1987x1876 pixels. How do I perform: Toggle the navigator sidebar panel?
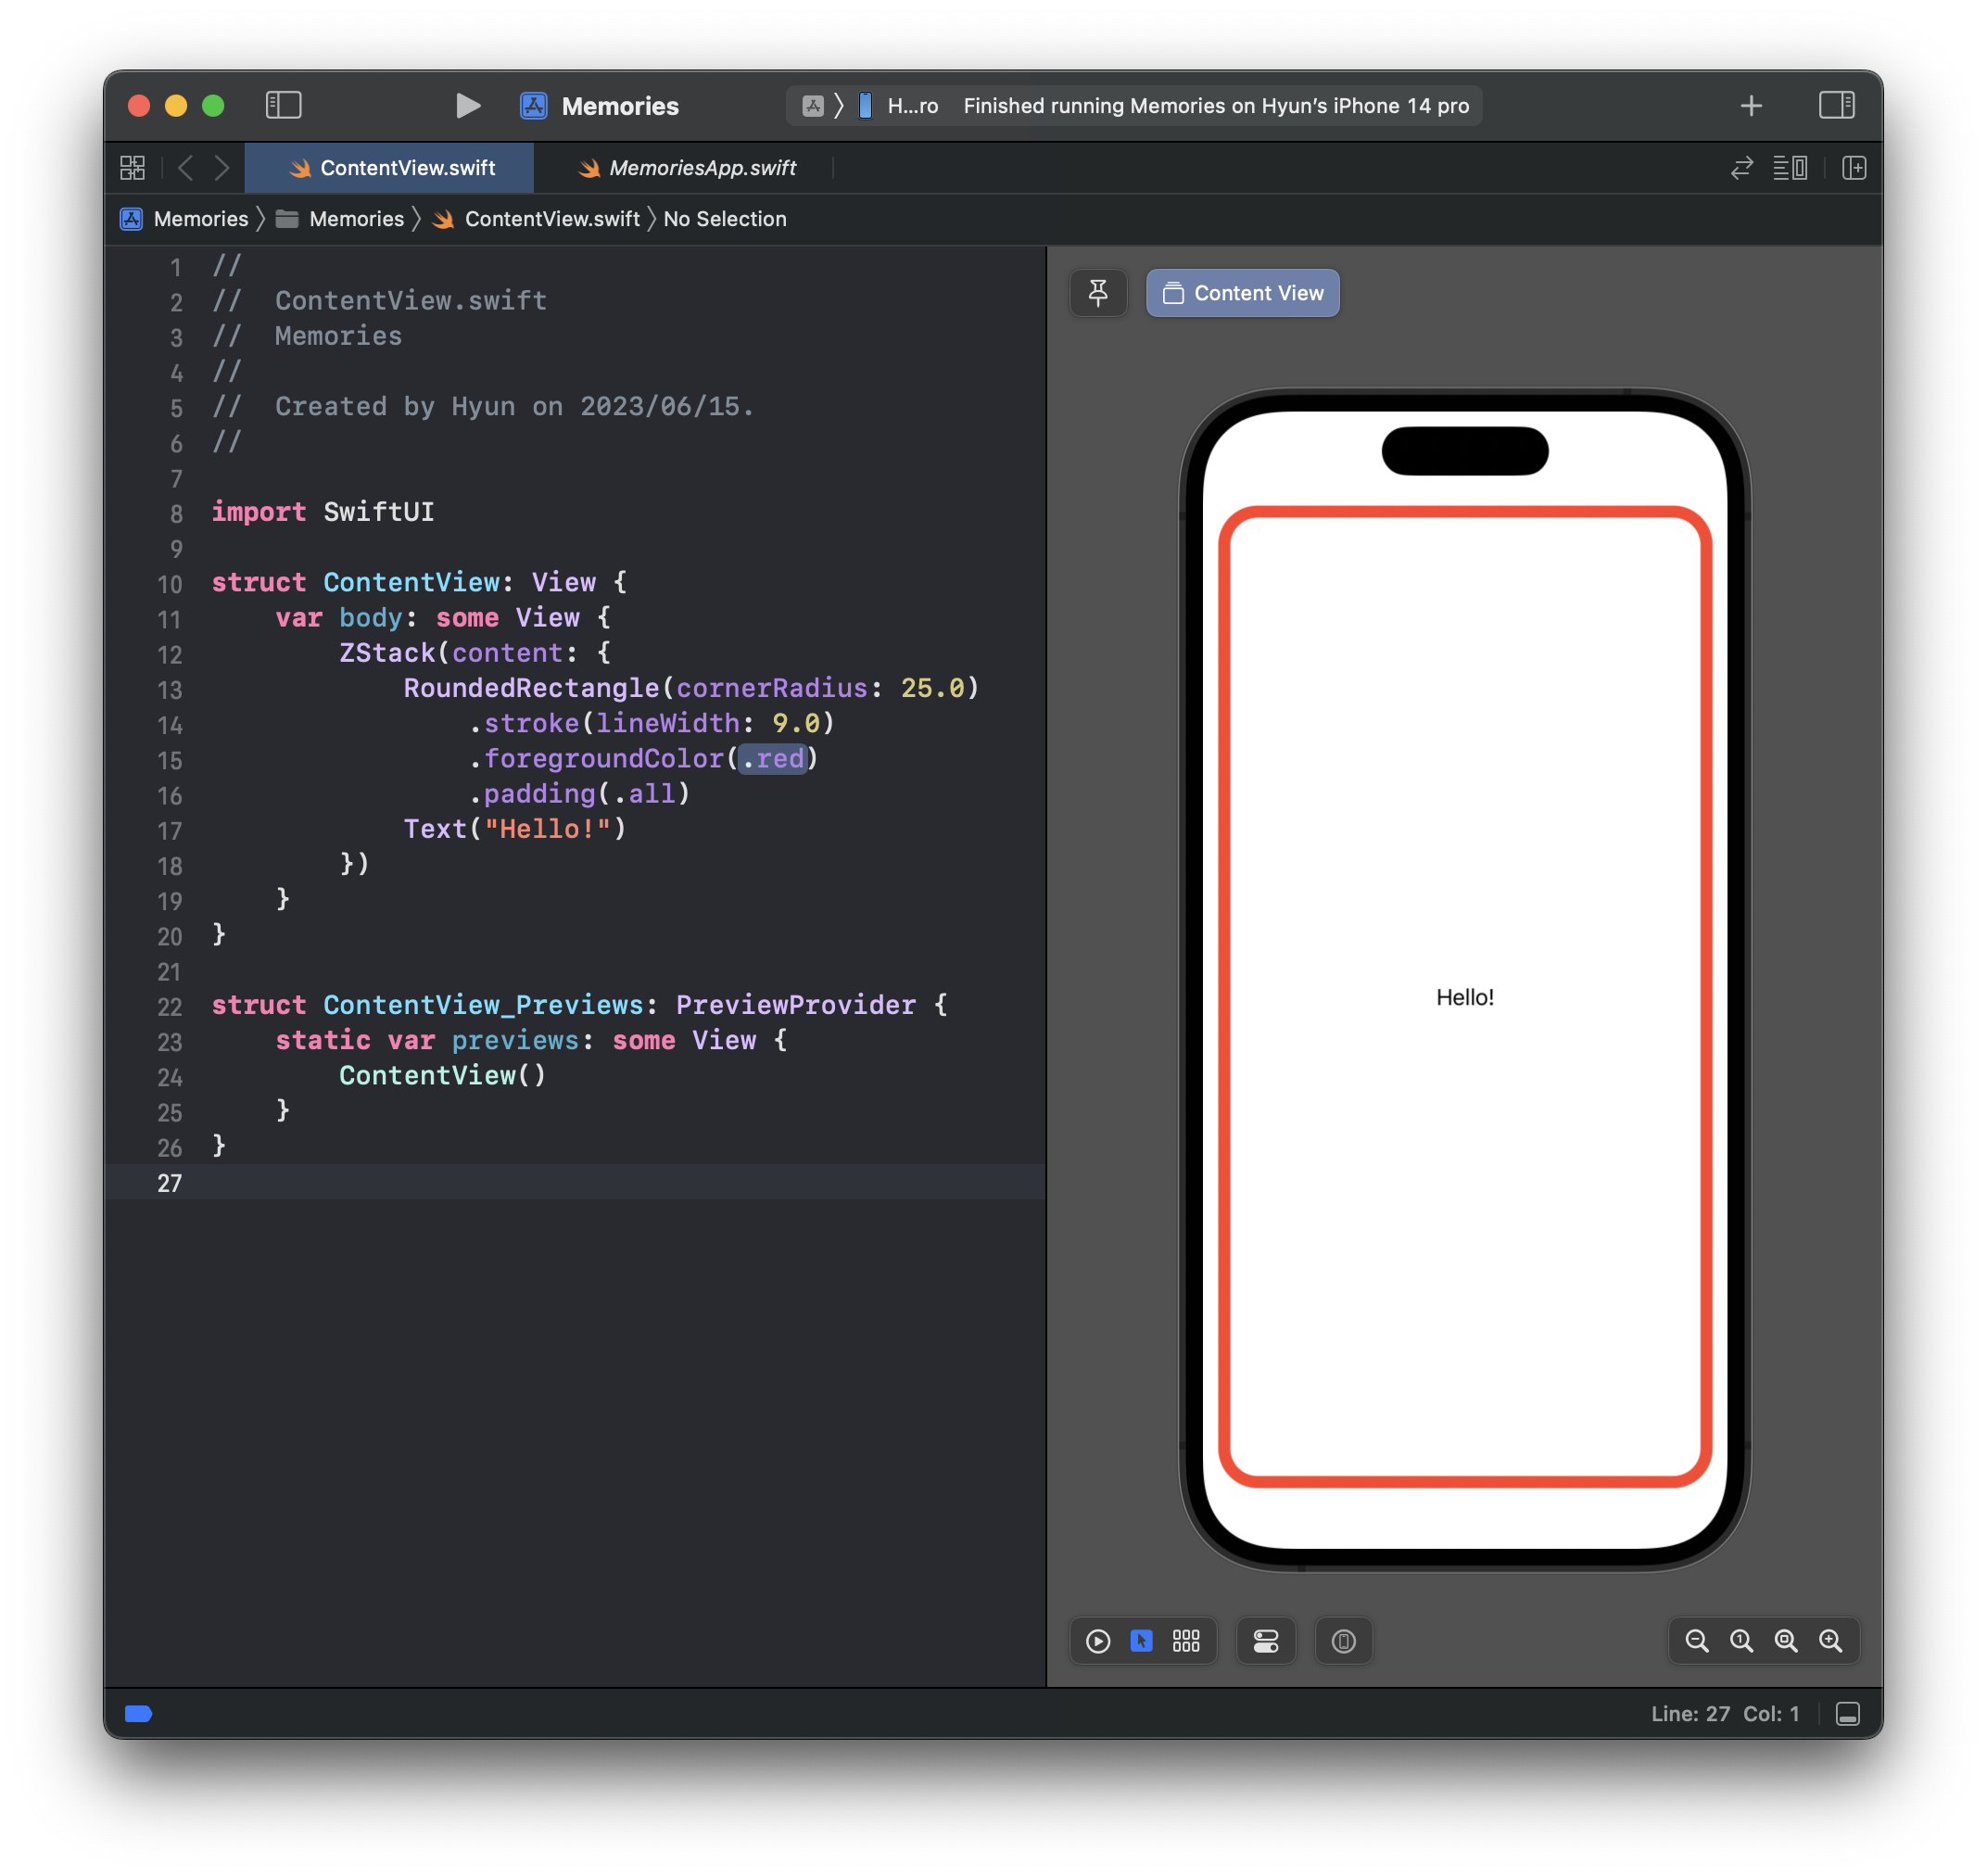(283, 106)
